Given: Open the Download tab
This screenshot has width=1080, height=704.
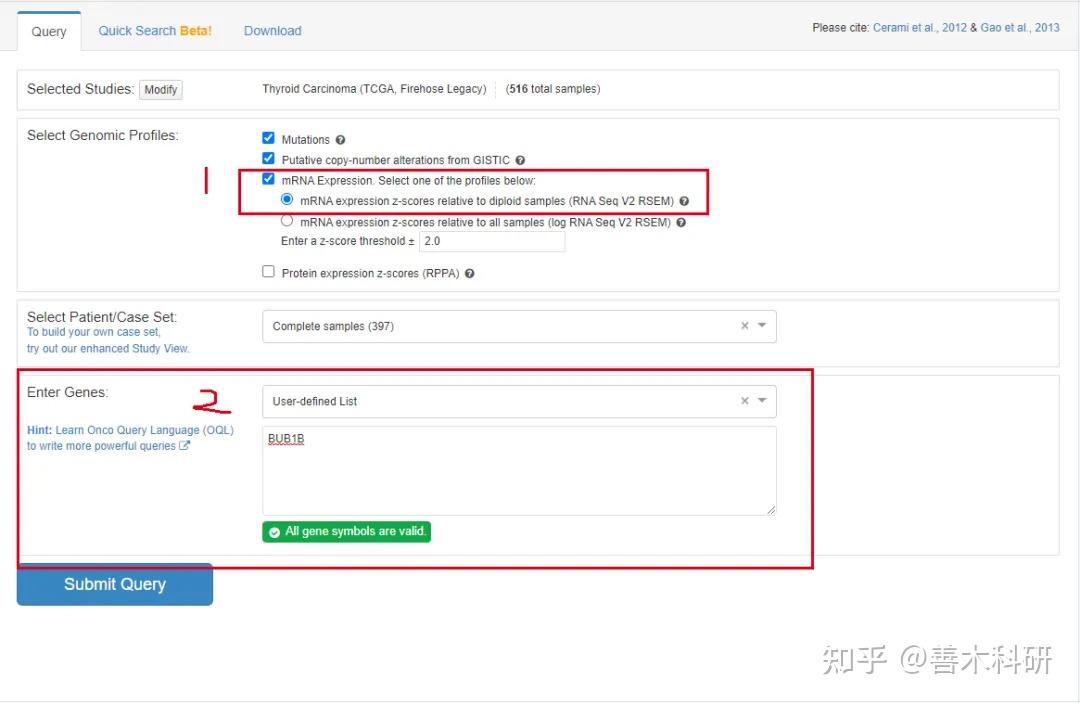Looking at the screenshot, I should tap(273, 31).
